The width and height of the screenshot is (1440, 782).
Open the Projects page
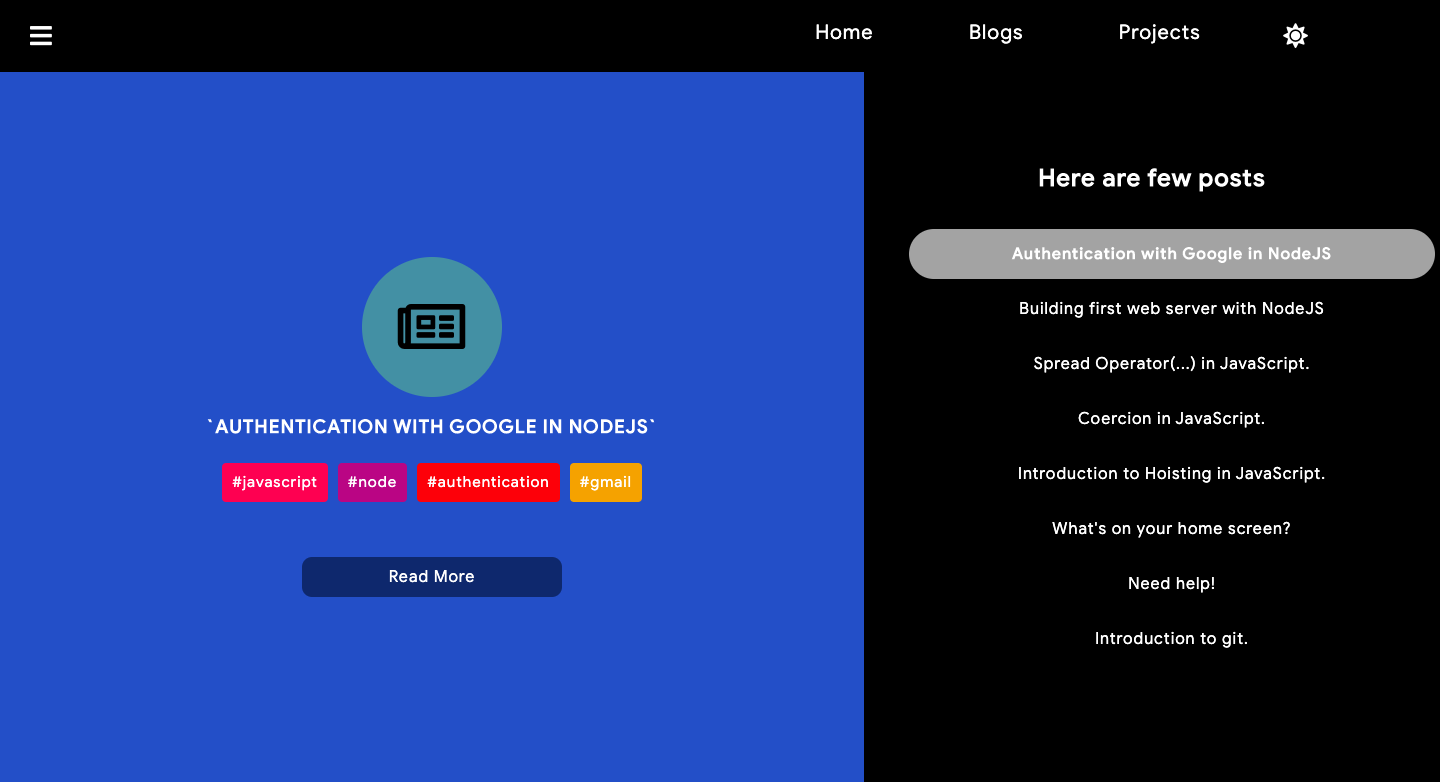tap(1159, 32)
